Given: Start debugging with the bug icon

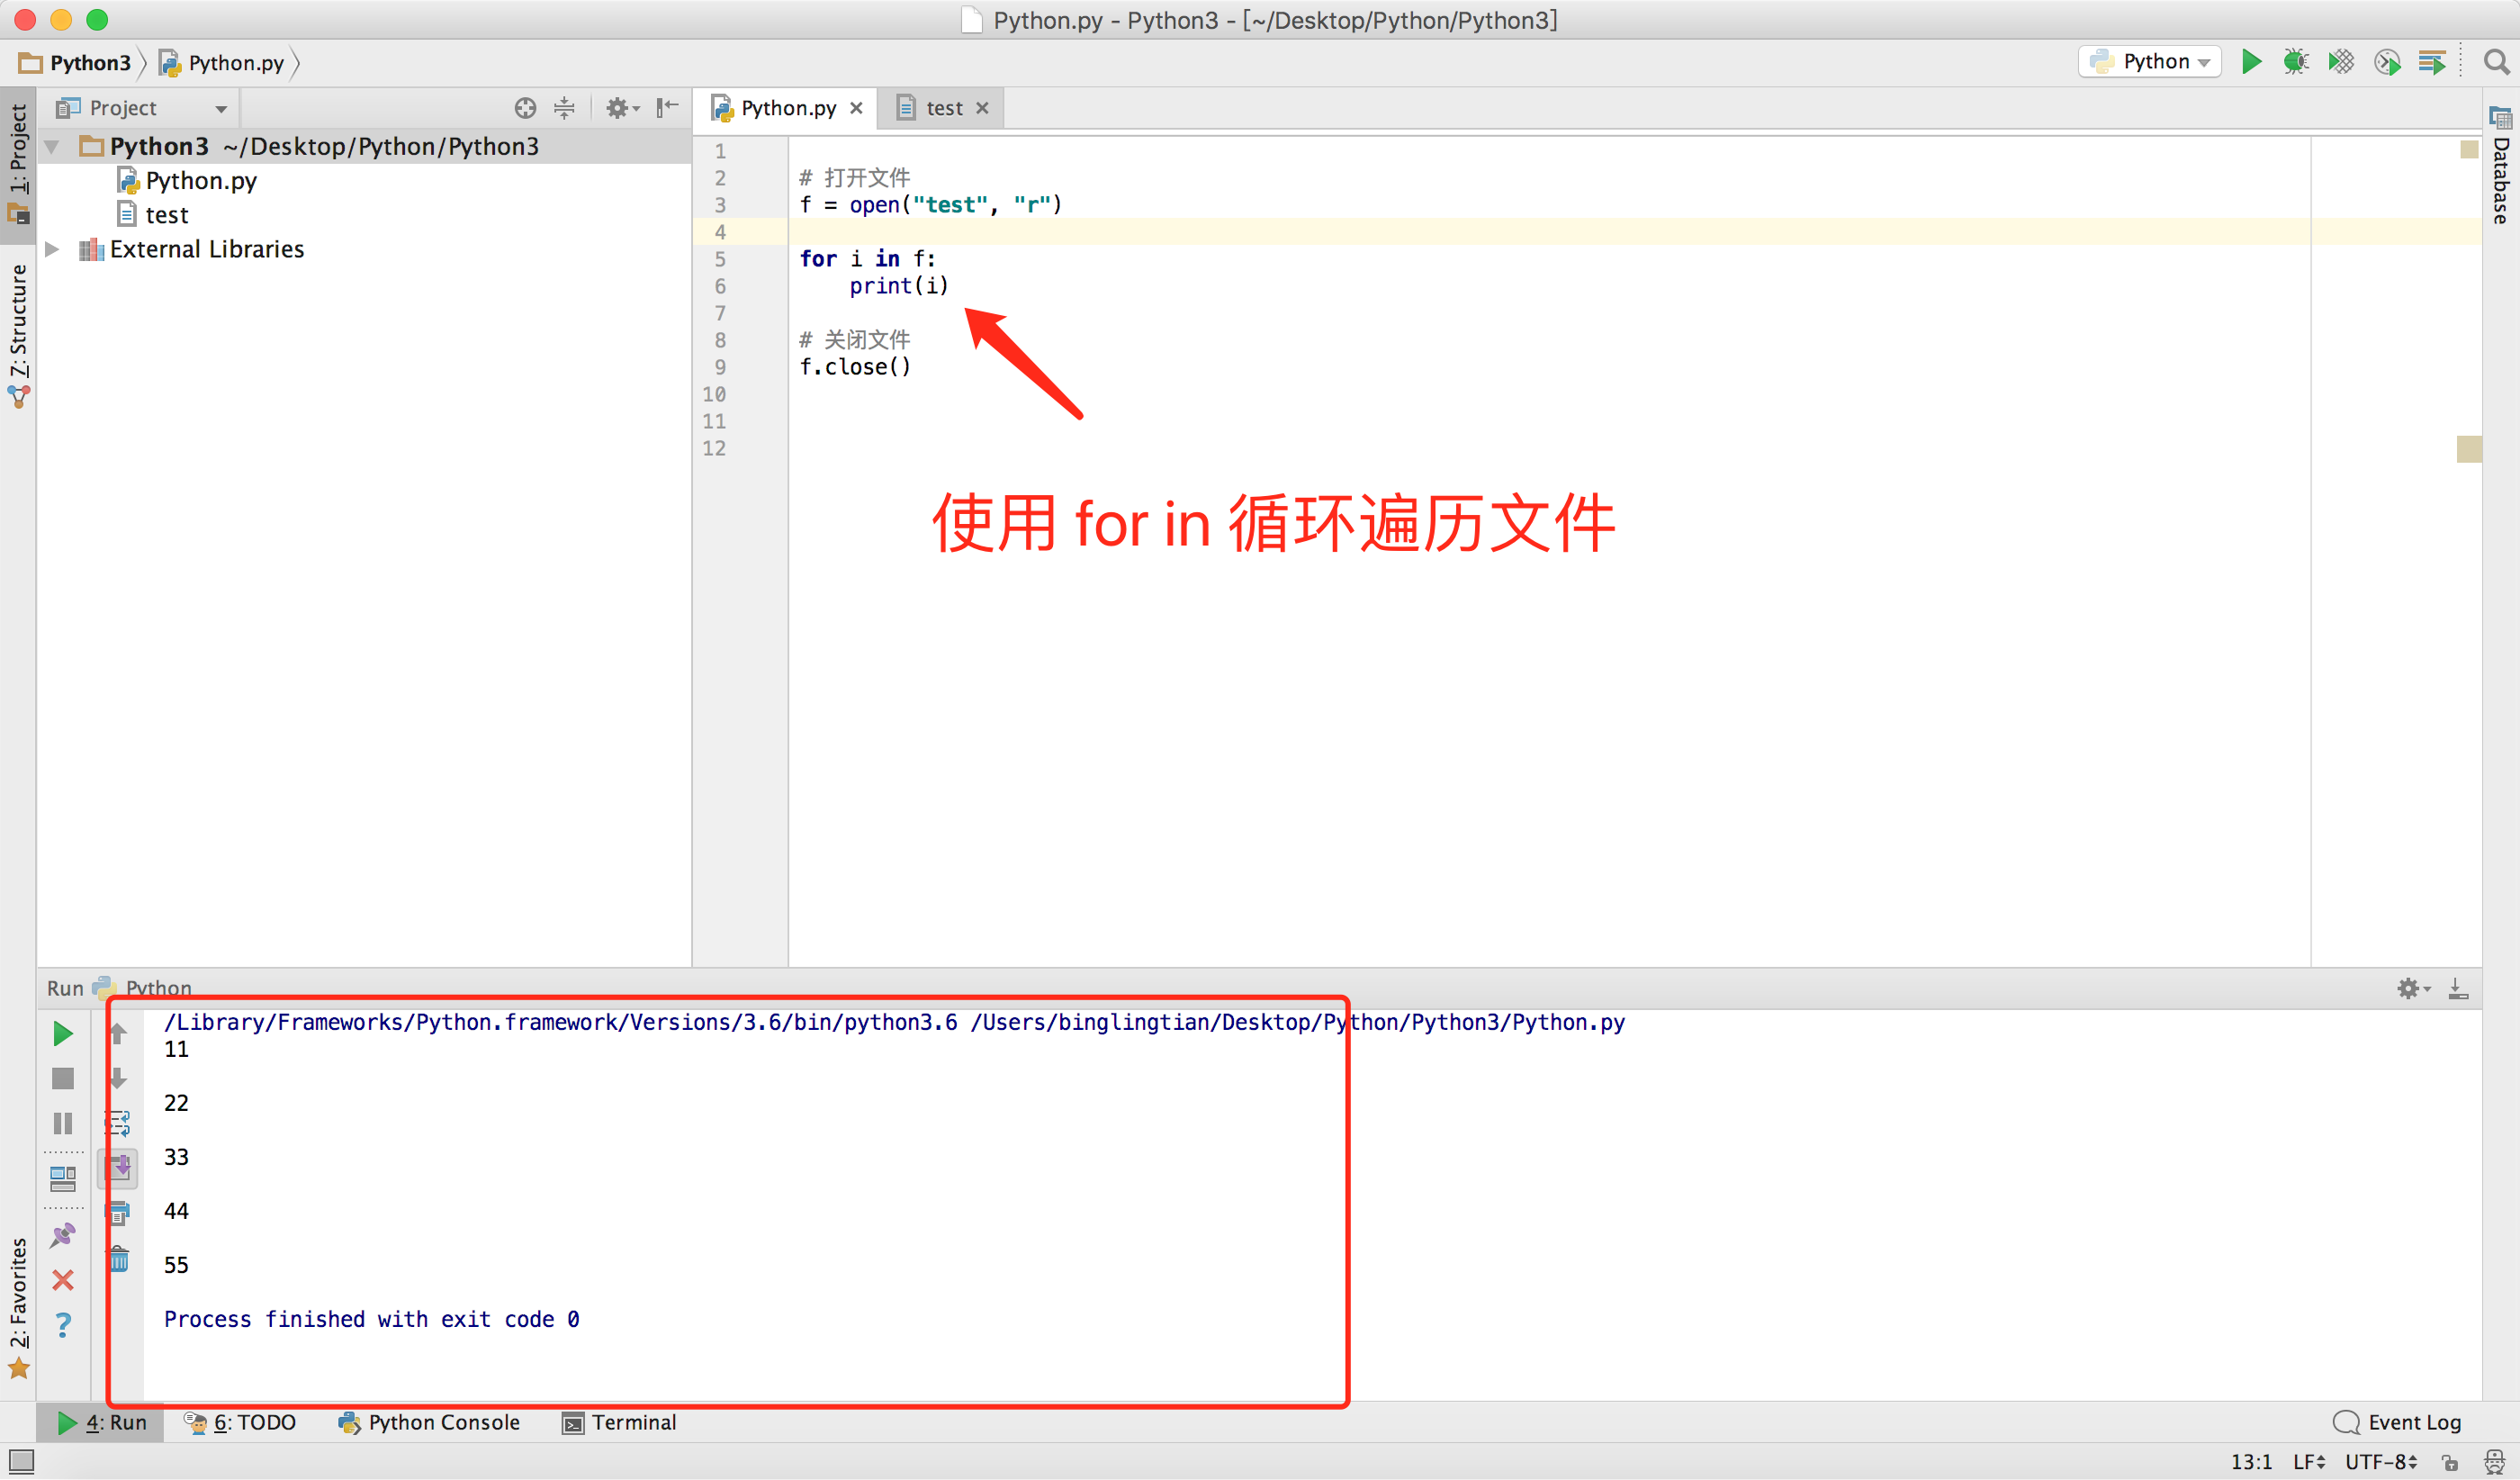Looking at the screenshot, I should coord(2295,62).
